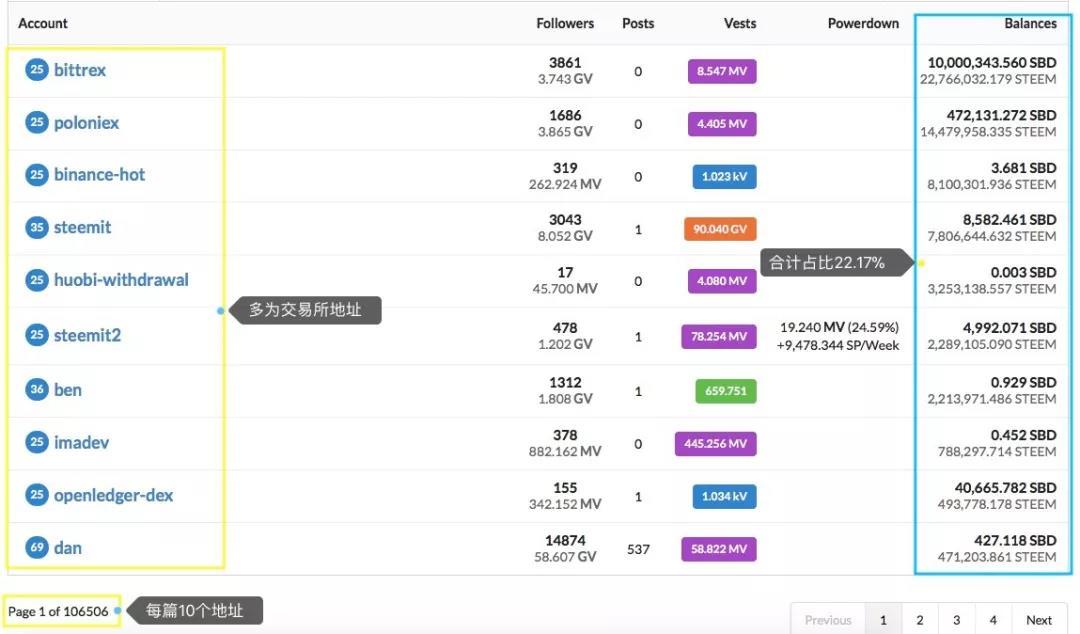
Task: Click the orange 90.040 GV vests label
Action: pyautogui.click(x=720, y=229)
